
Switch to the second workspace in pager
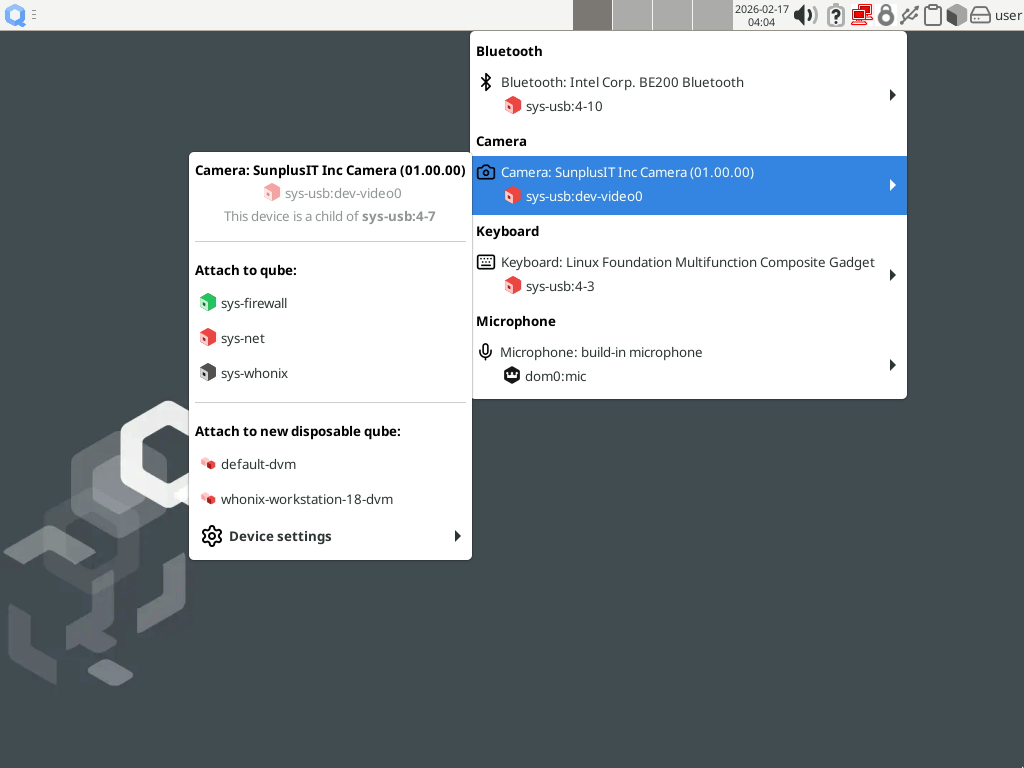pos(632,15)
